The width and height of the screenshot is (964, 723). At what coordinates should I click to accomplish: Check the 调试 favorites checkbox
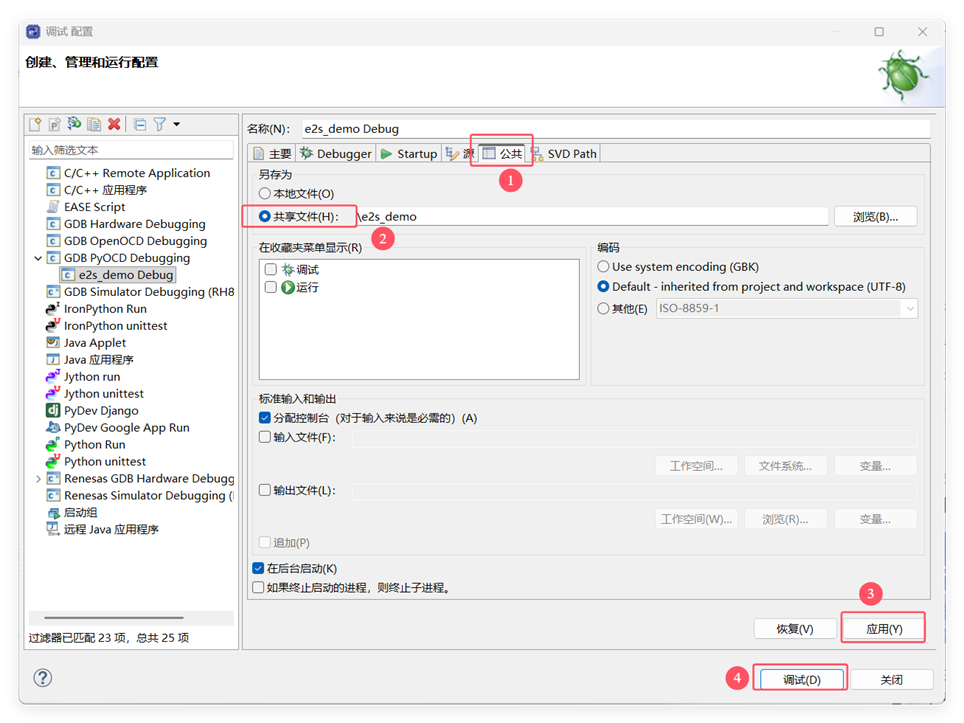(x=271, y=269)
